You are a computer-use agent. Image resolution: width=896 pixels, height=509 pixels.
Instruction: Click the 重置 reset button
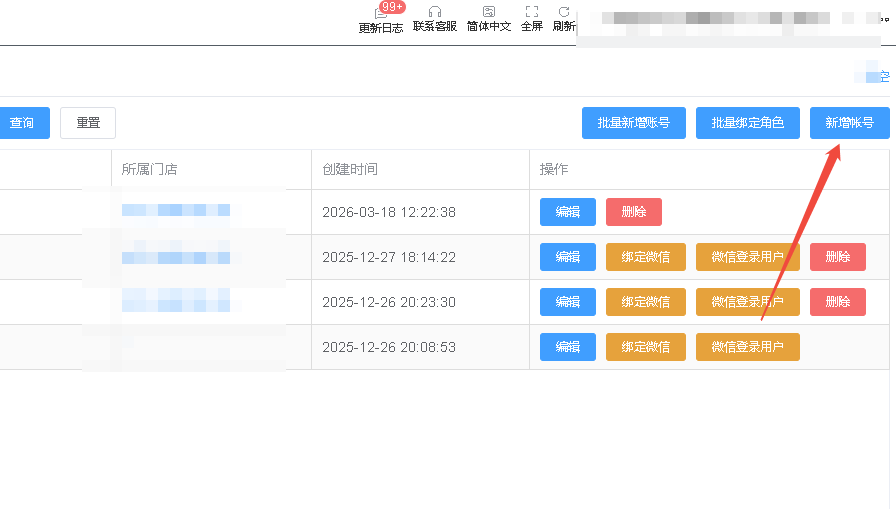coord(88,123)
